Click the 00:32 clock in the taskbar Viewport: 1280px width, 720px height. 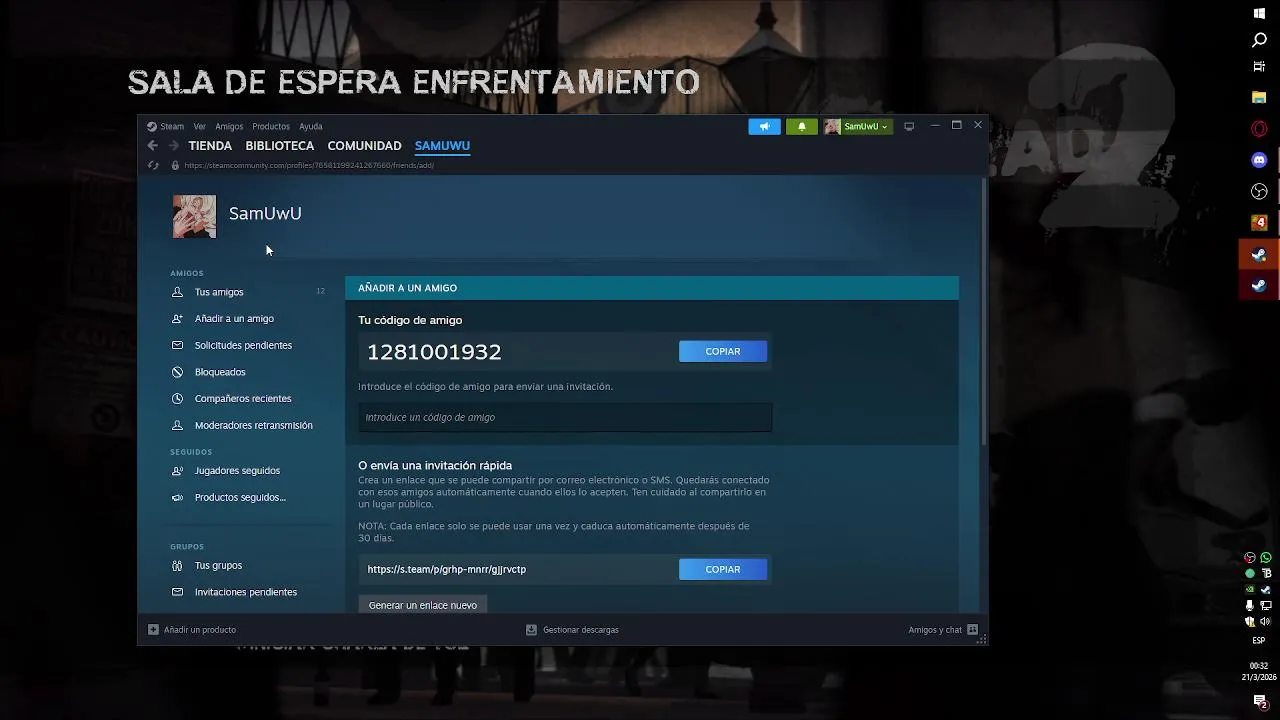click(x=1259, y=666)
